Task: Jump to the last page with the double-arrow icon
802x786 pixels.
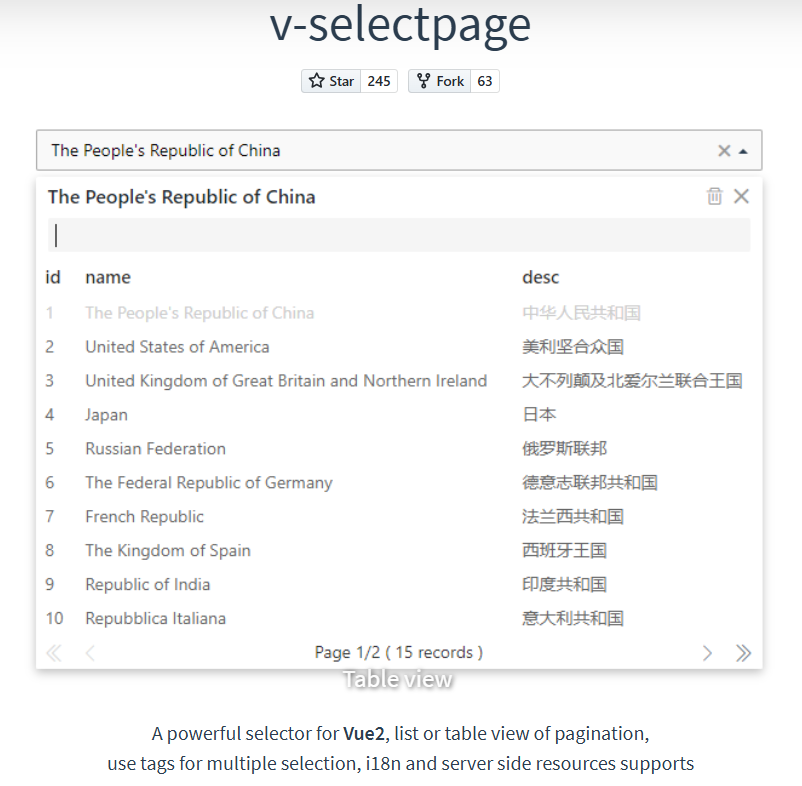Action: (x=743, y=652)
